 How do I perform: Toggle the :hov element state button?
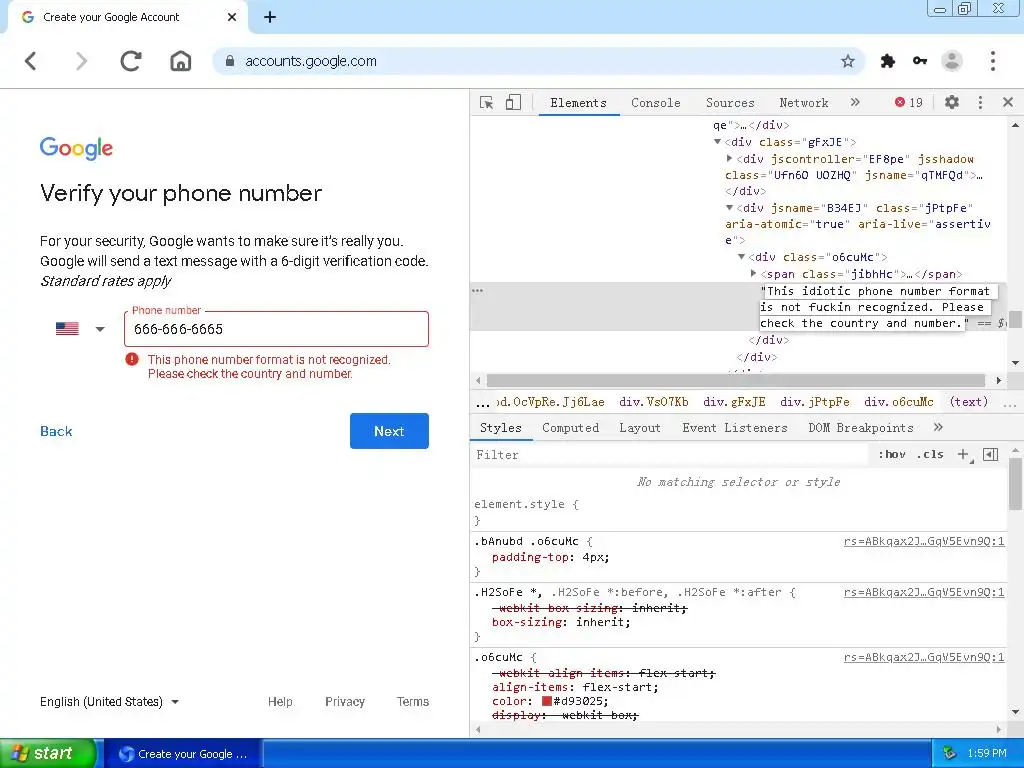891,455
